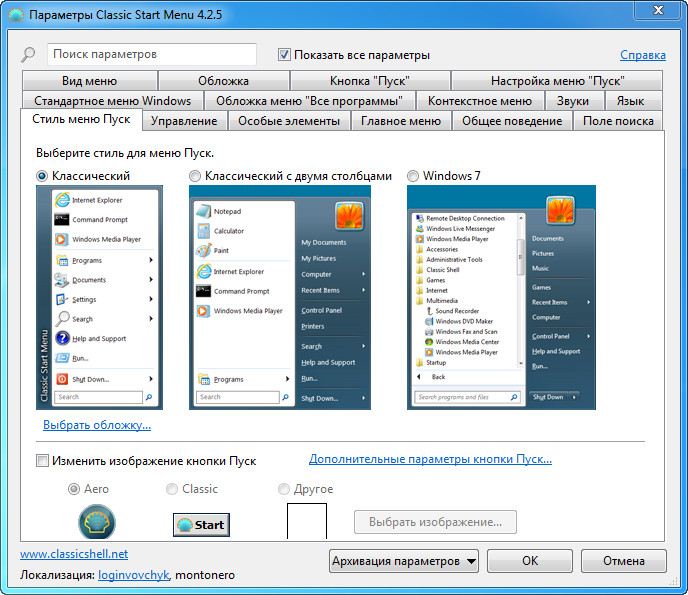Click the Notepad icon in two-column preview
The height and width of the screenshot is (595, 688).
pyautogui.click(x=204, y=212)
